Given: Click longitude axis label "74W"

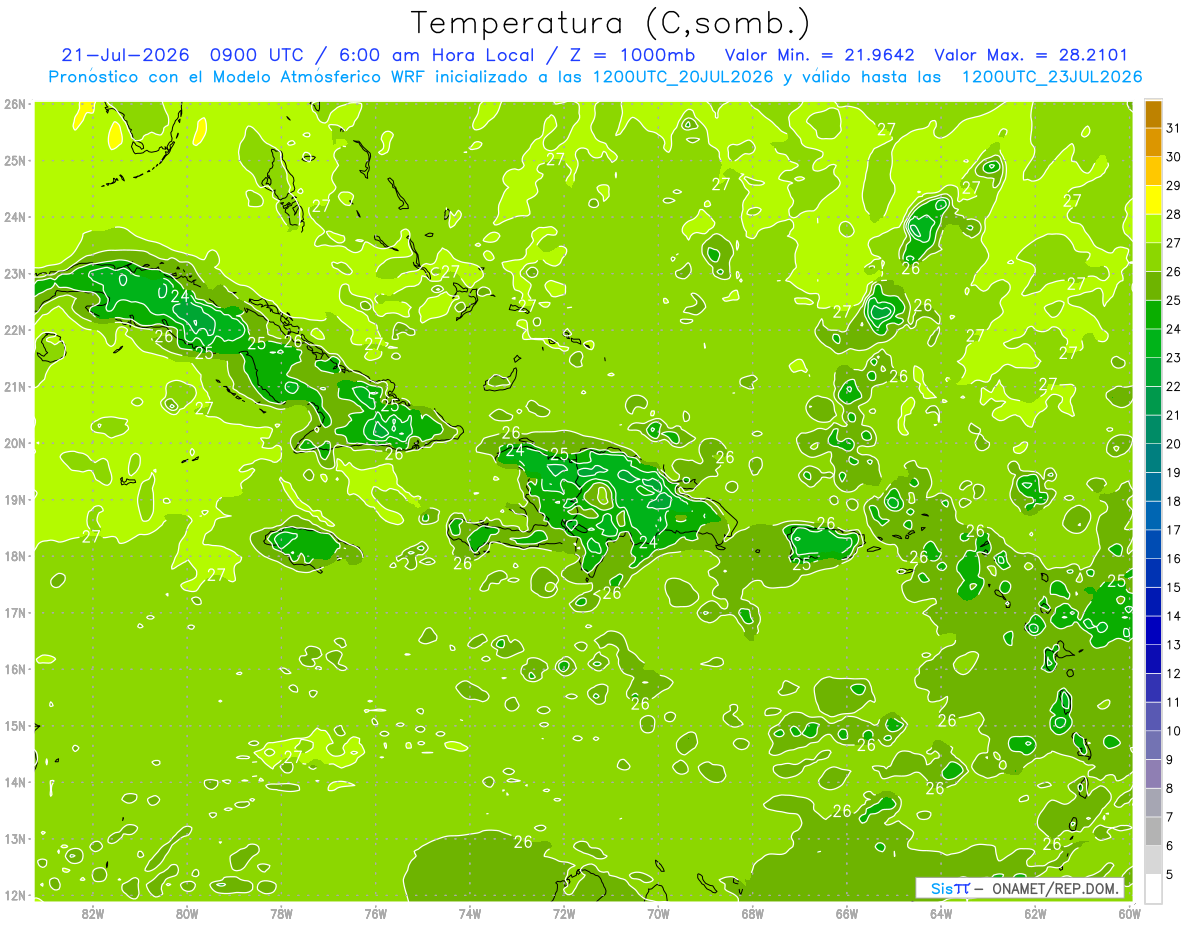Looking at the screenshot, I should (470, 913).
